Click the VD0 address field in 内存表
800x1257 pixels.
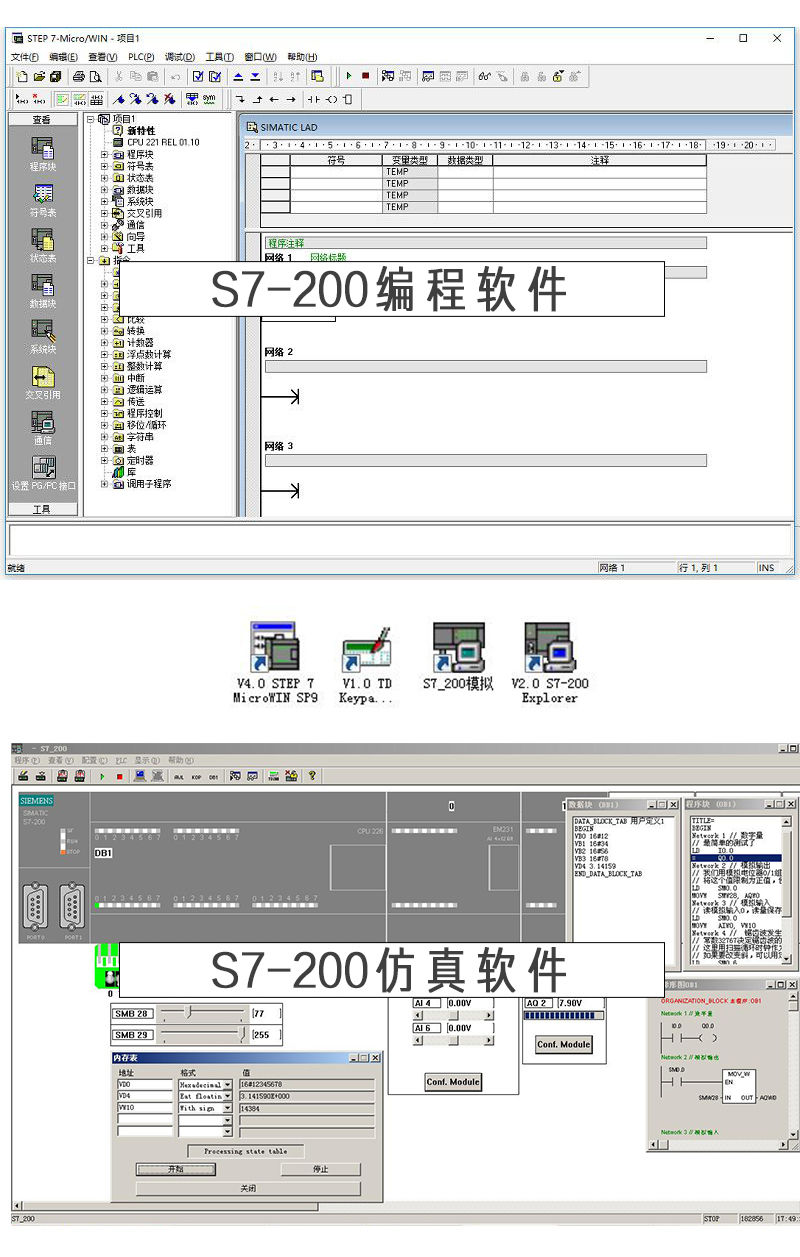pos(146,1084)
